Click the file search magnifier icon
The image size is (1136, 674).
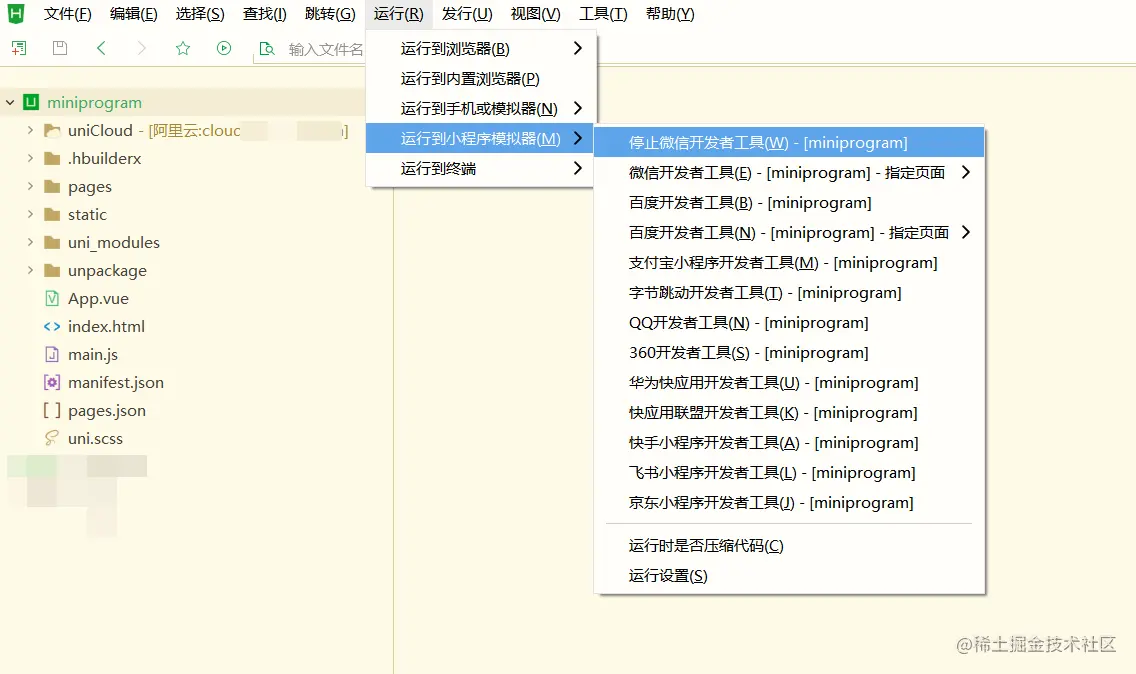(x=267, y=49)
